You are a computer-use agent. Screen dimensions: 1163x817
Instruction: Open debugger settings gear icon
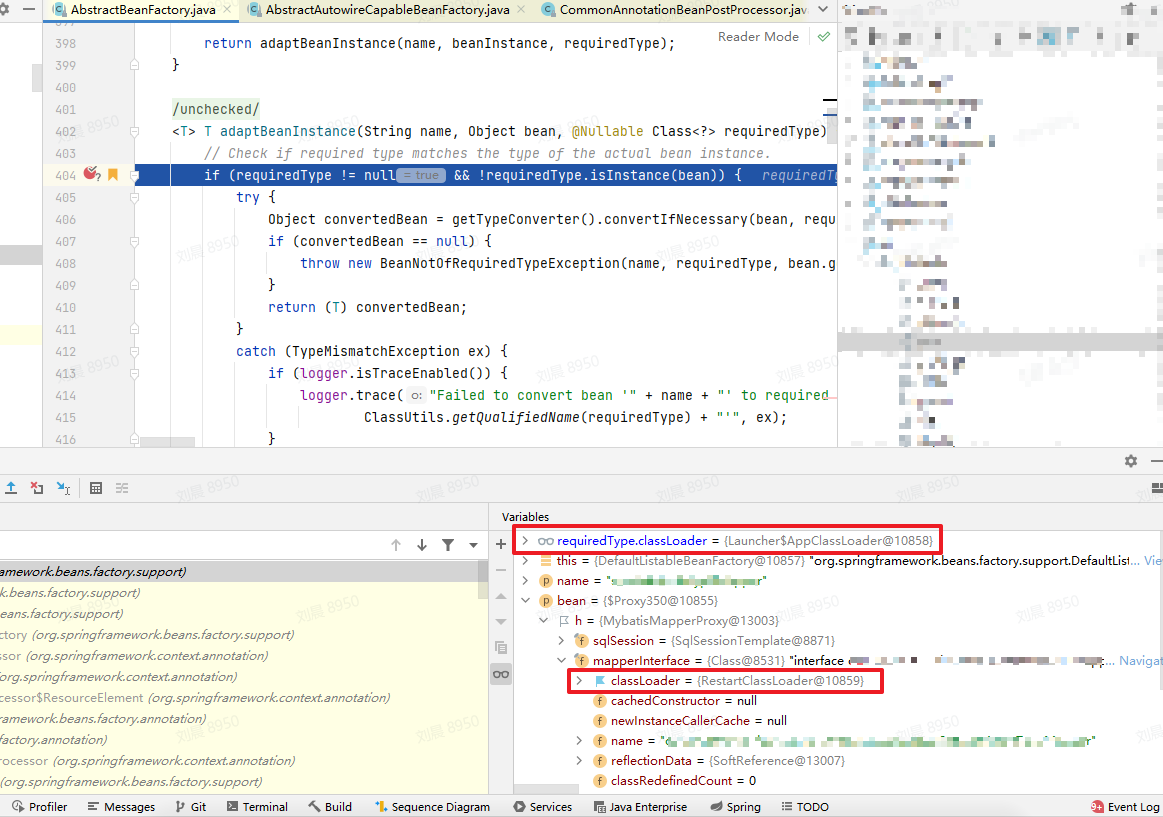[1130, 461]
